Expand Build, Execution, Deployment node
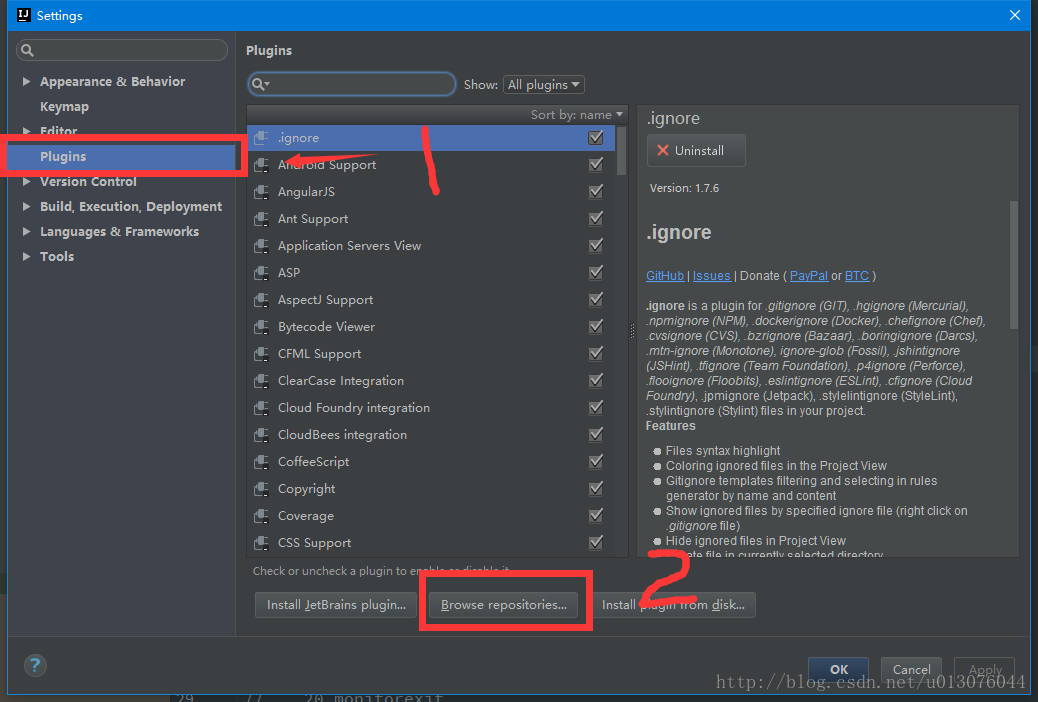 26,207
